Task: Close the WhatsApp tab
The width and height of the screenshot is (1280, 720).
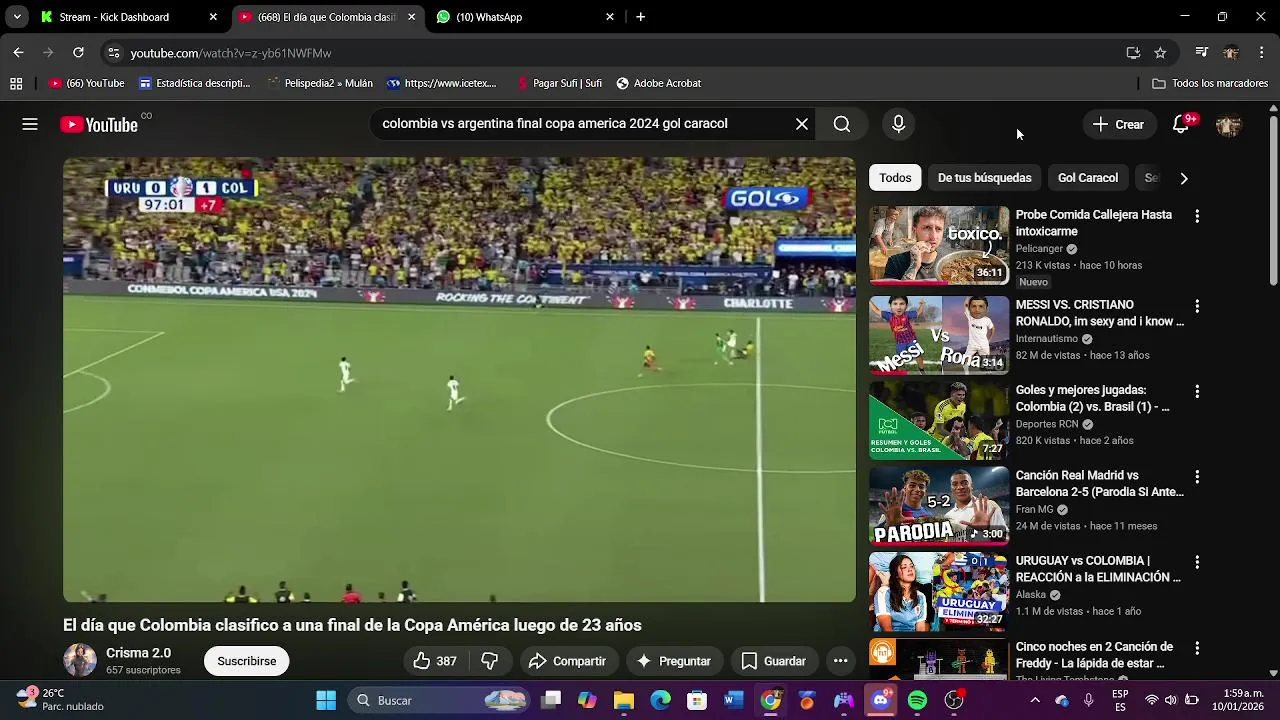Action: 610,17
